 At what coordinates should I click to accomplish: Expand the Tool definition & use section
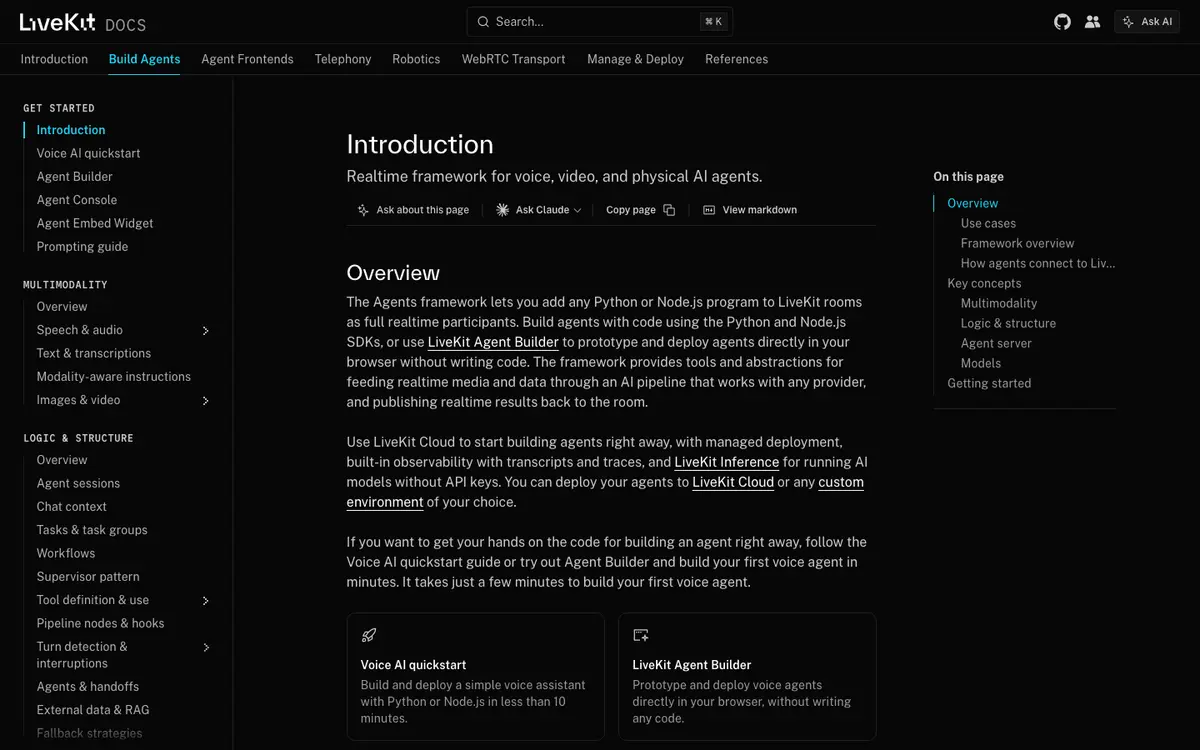(x=206, y=600)
